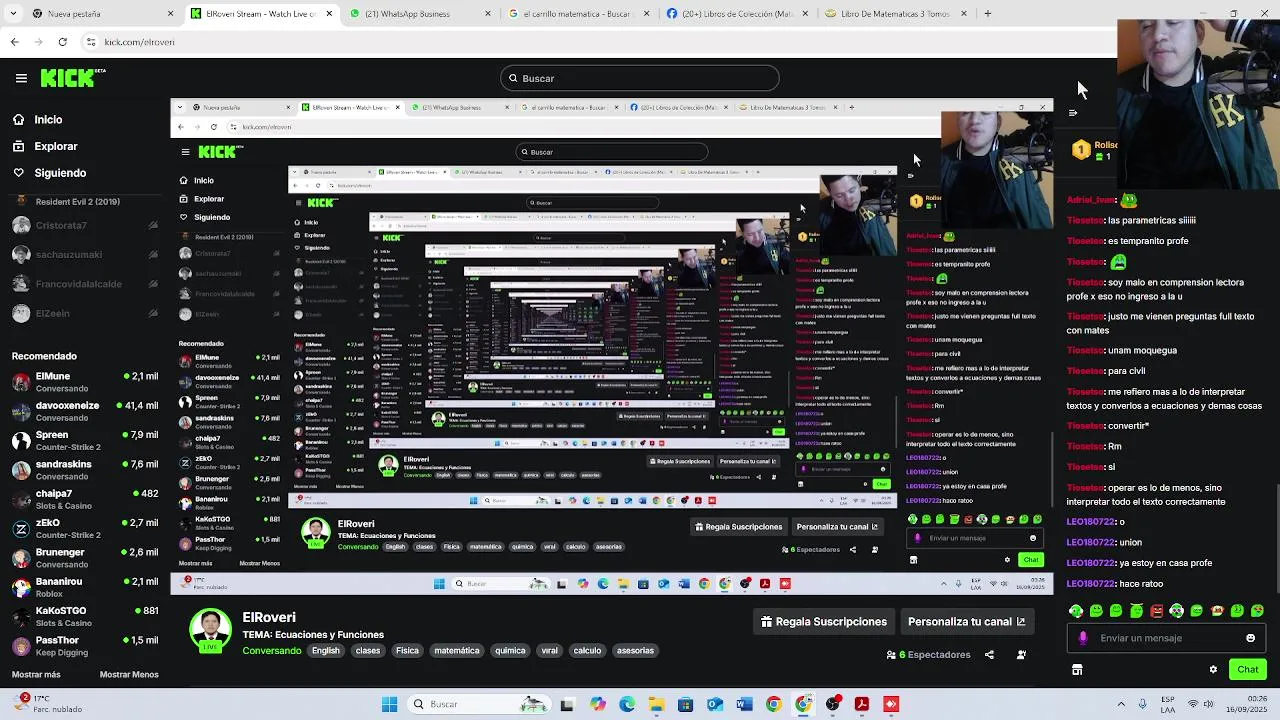This screenshot has width=1280, height=720.
Task: Open site info icon in the address bar
Action: point(91,42)
